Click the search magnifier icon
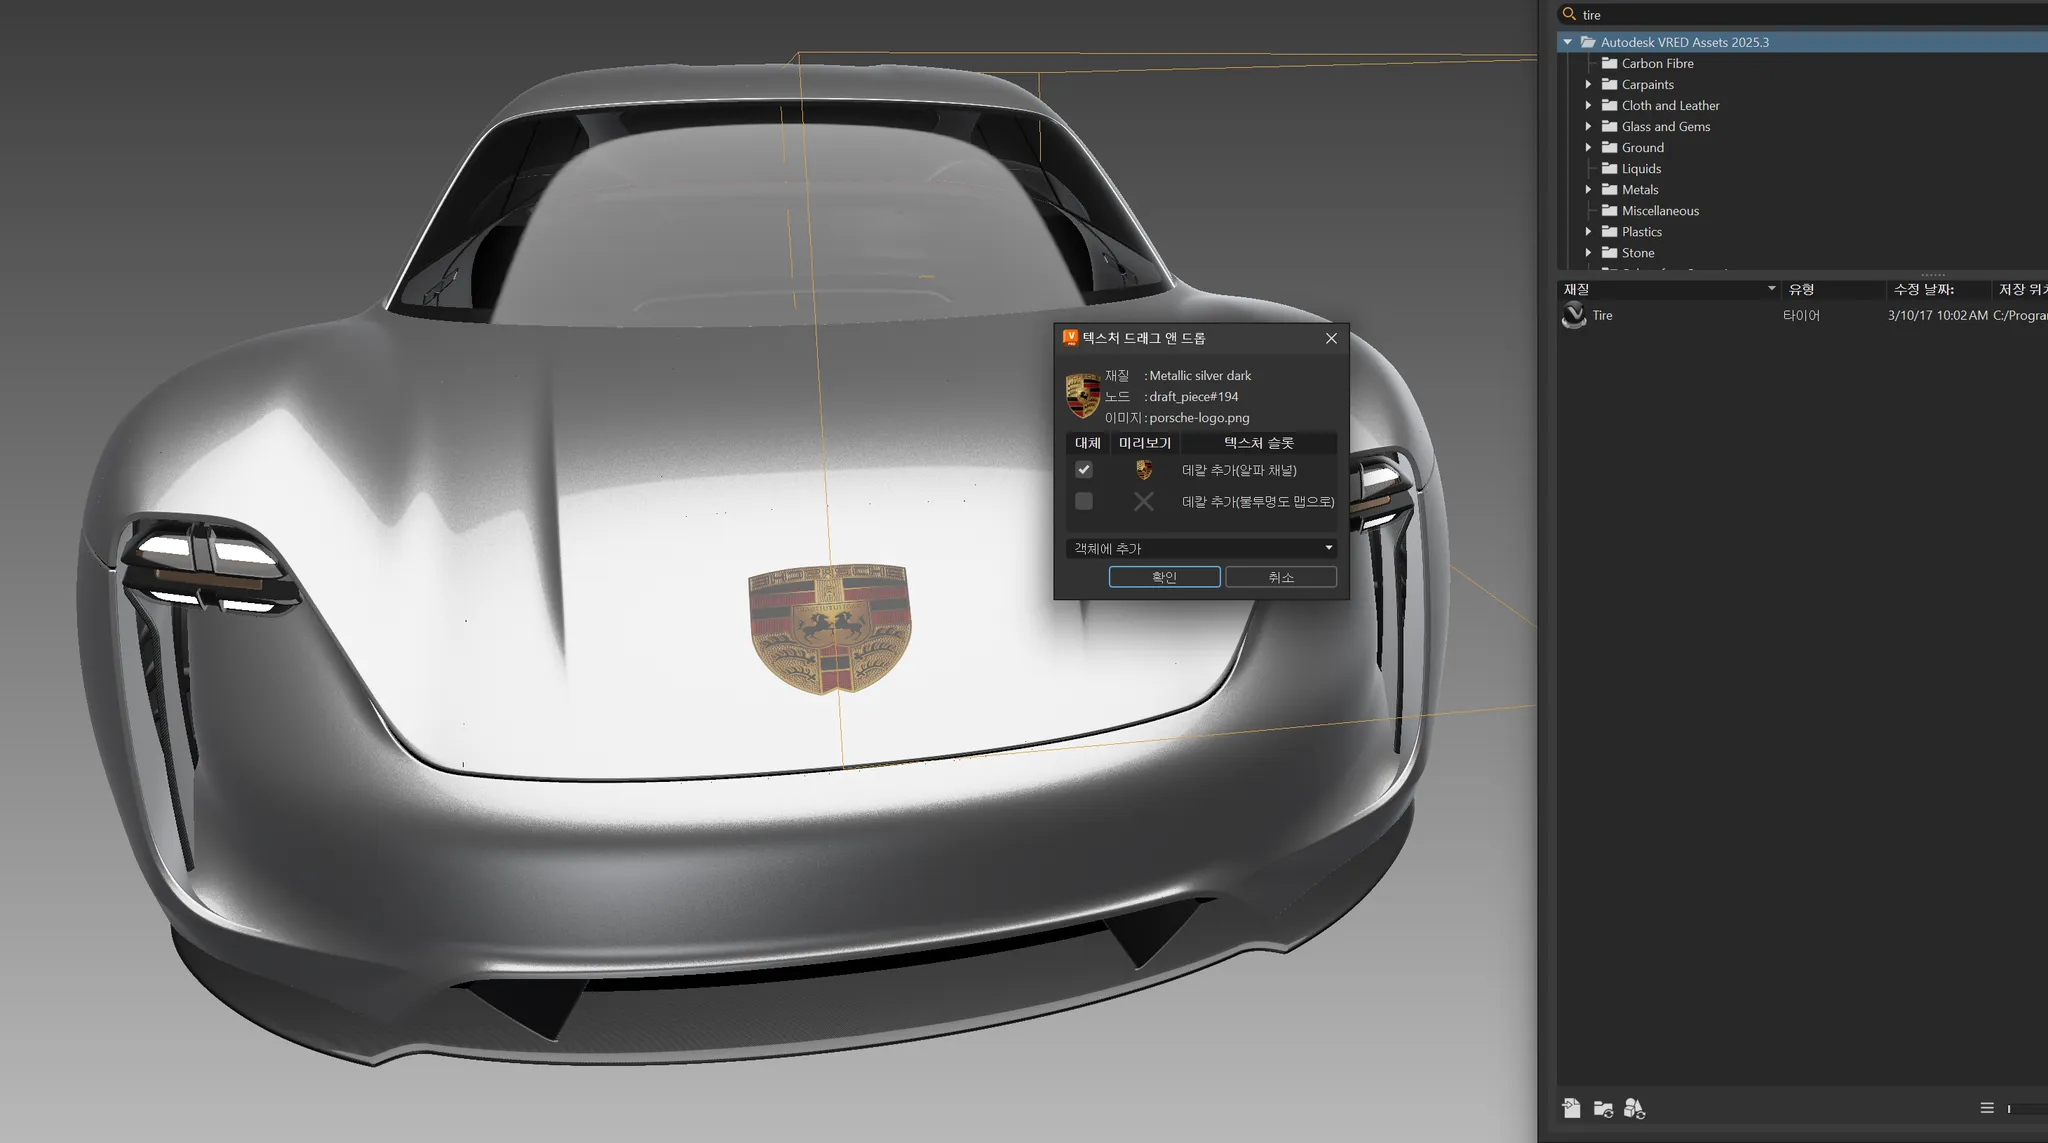Image resolution: width=2048 pixels, height=1143 pixels. pos(1569,14)
